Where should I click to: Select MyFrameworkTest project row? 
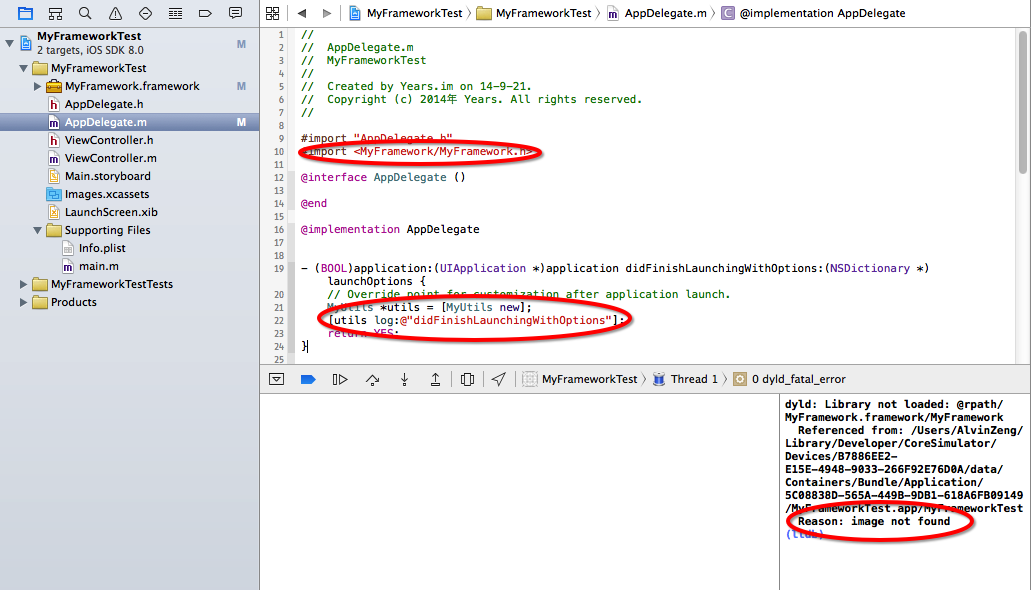click(x=130, y=43)
